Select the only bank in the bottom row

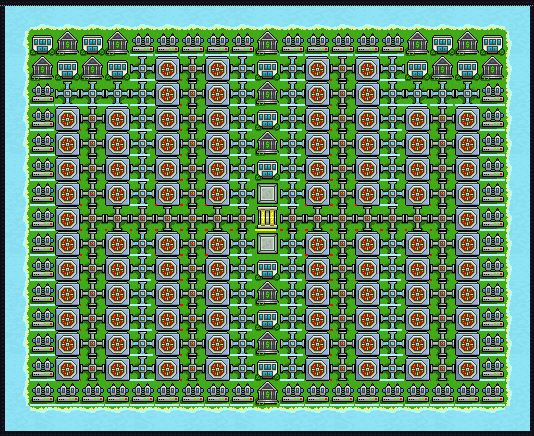point(267,393)
